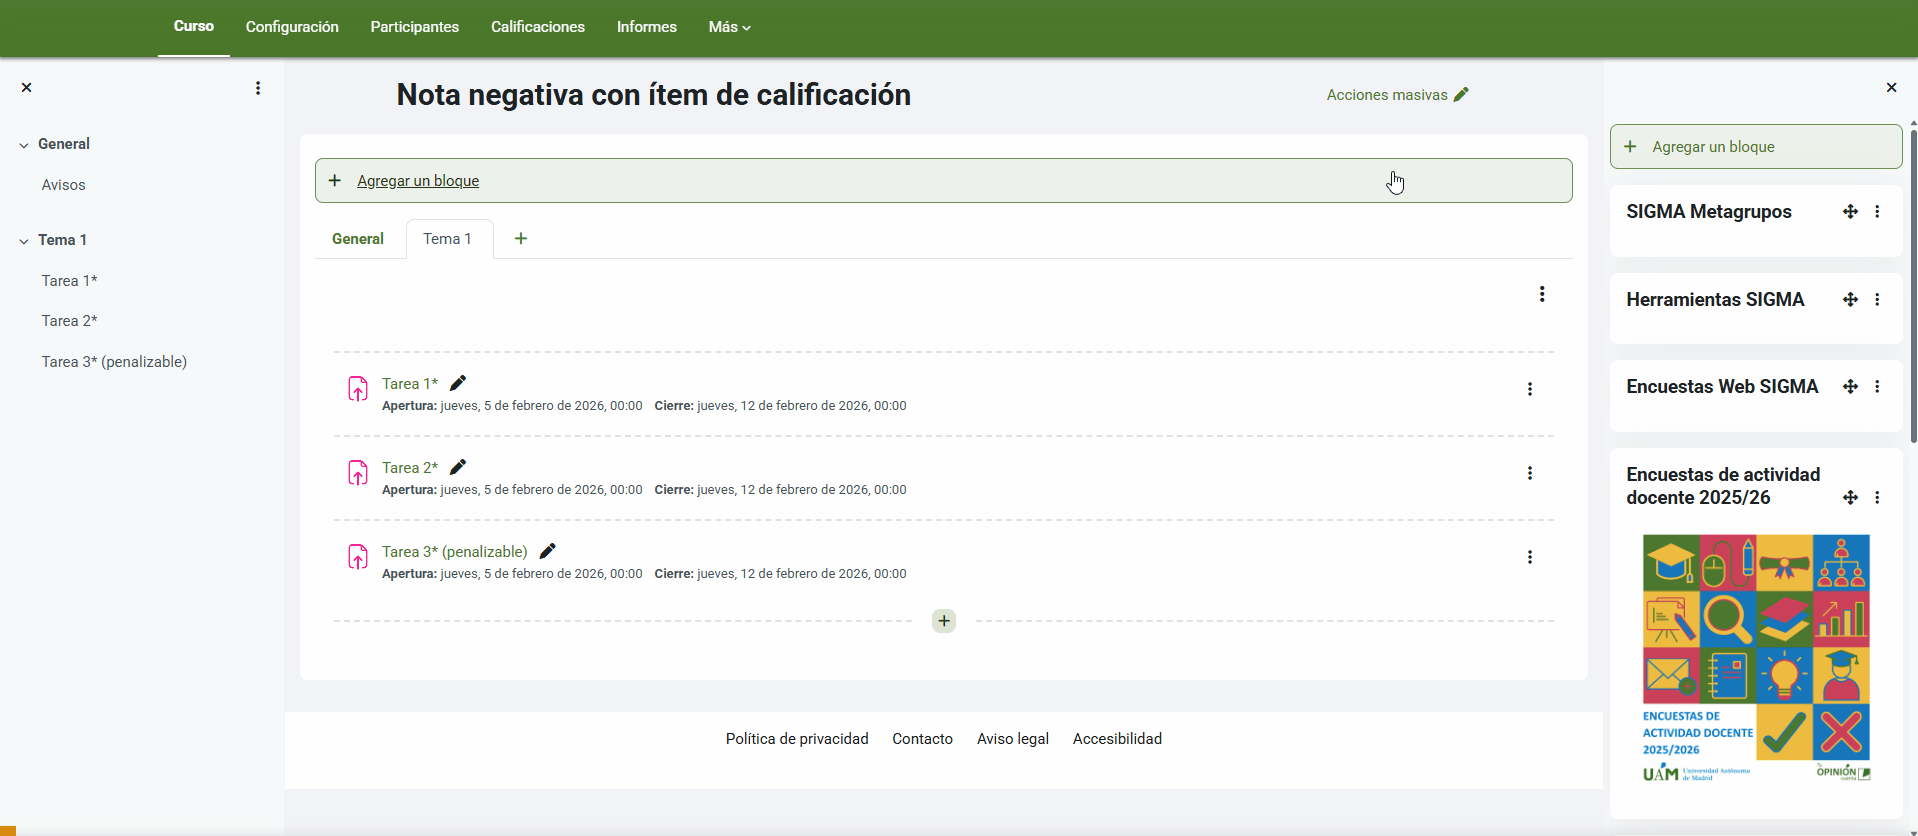Go to the Curso tab
Viewport: 1918px width, 836px height.
pyautogui.click(x=194, y=26)
